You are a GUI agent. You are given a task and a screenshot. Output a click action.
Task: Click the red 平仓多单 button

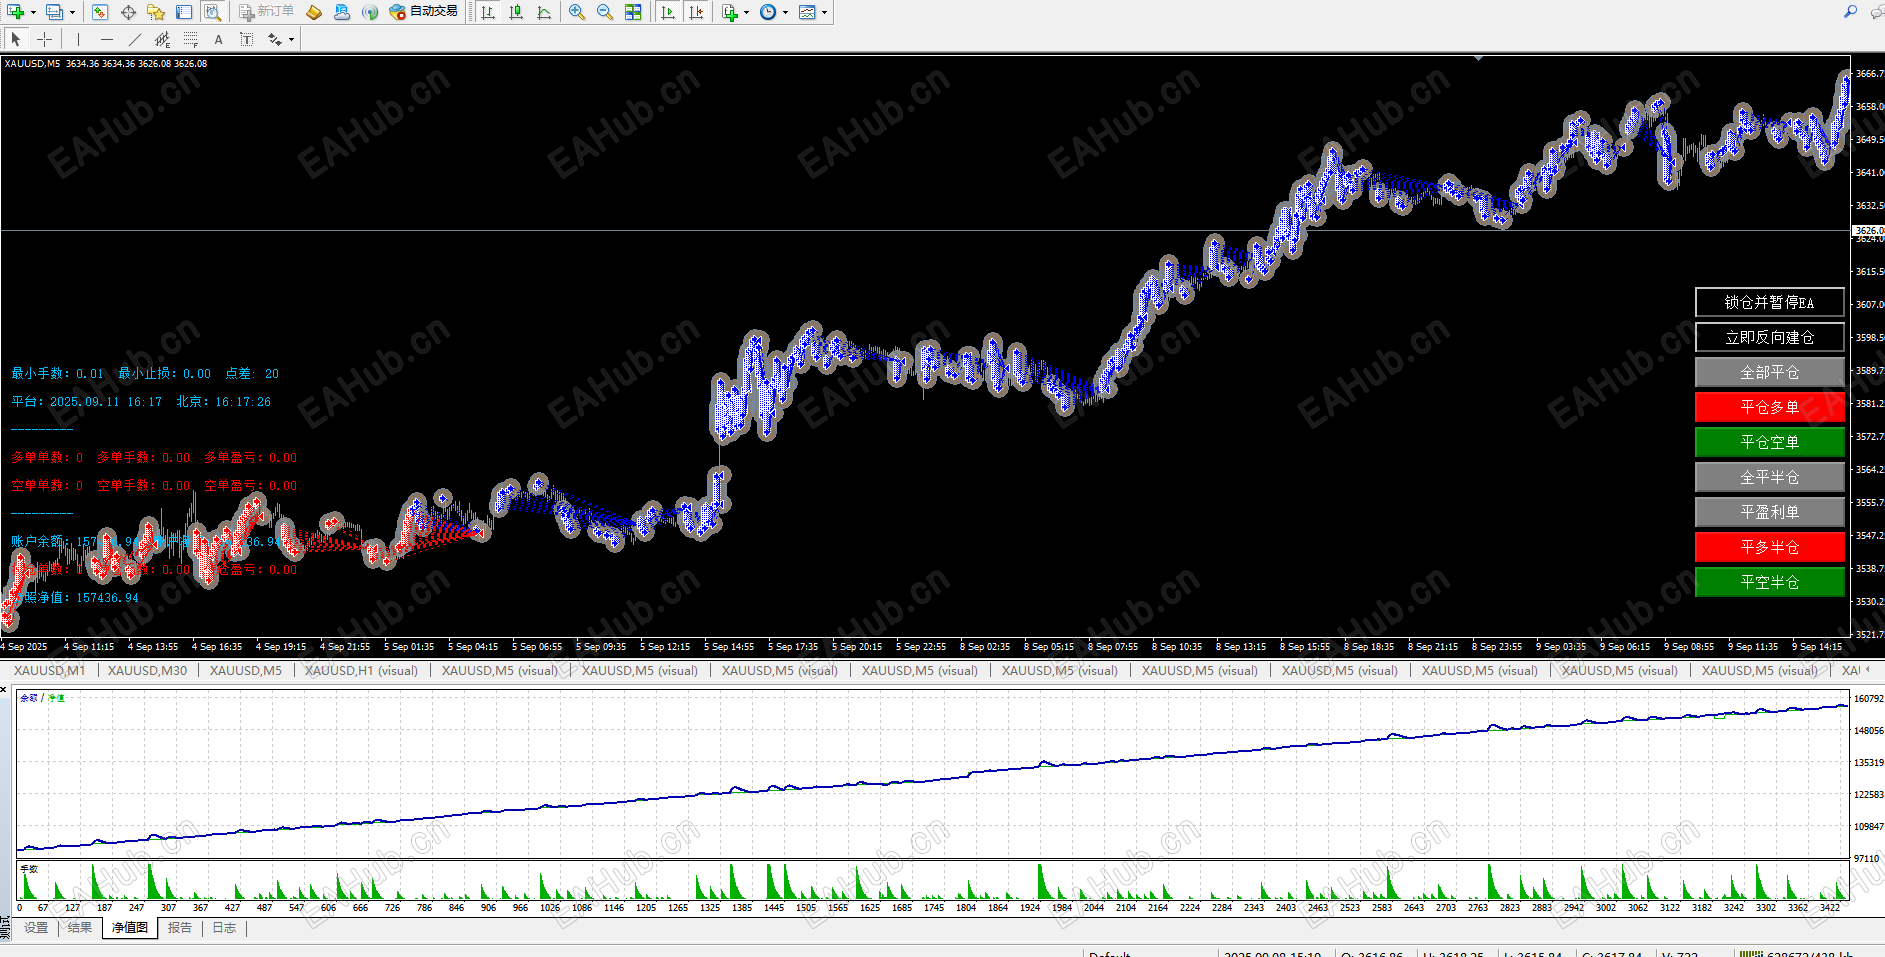pos(1769,407)
